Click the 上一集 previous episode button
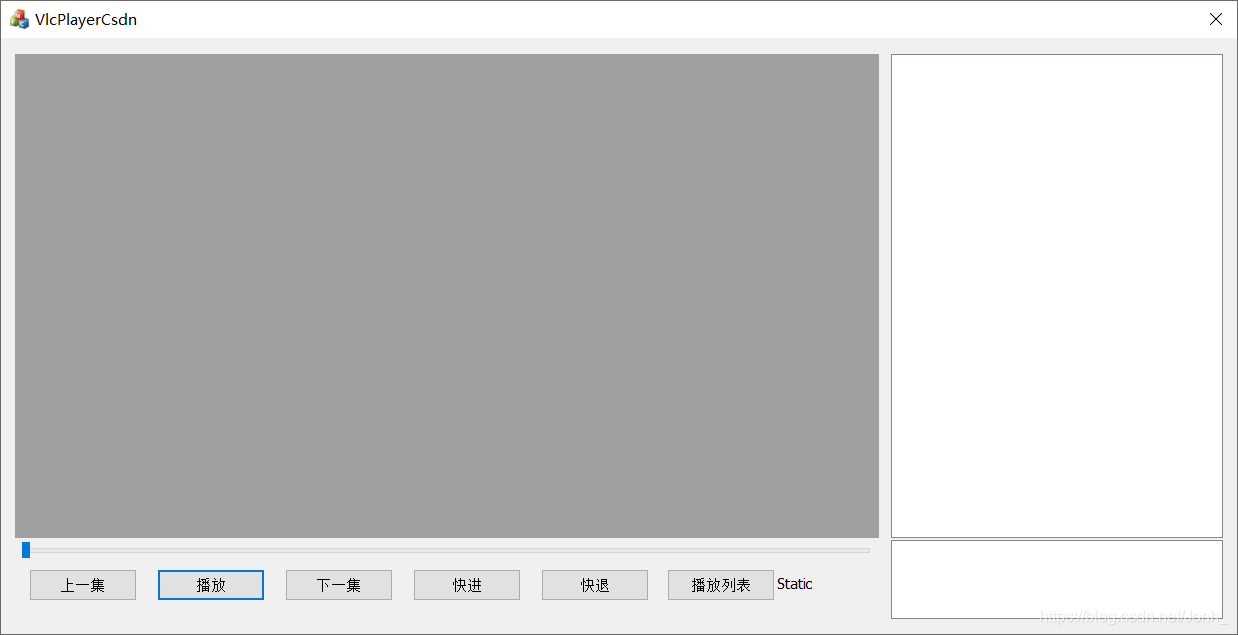1238x635 pixels. (x=83, y=585)
